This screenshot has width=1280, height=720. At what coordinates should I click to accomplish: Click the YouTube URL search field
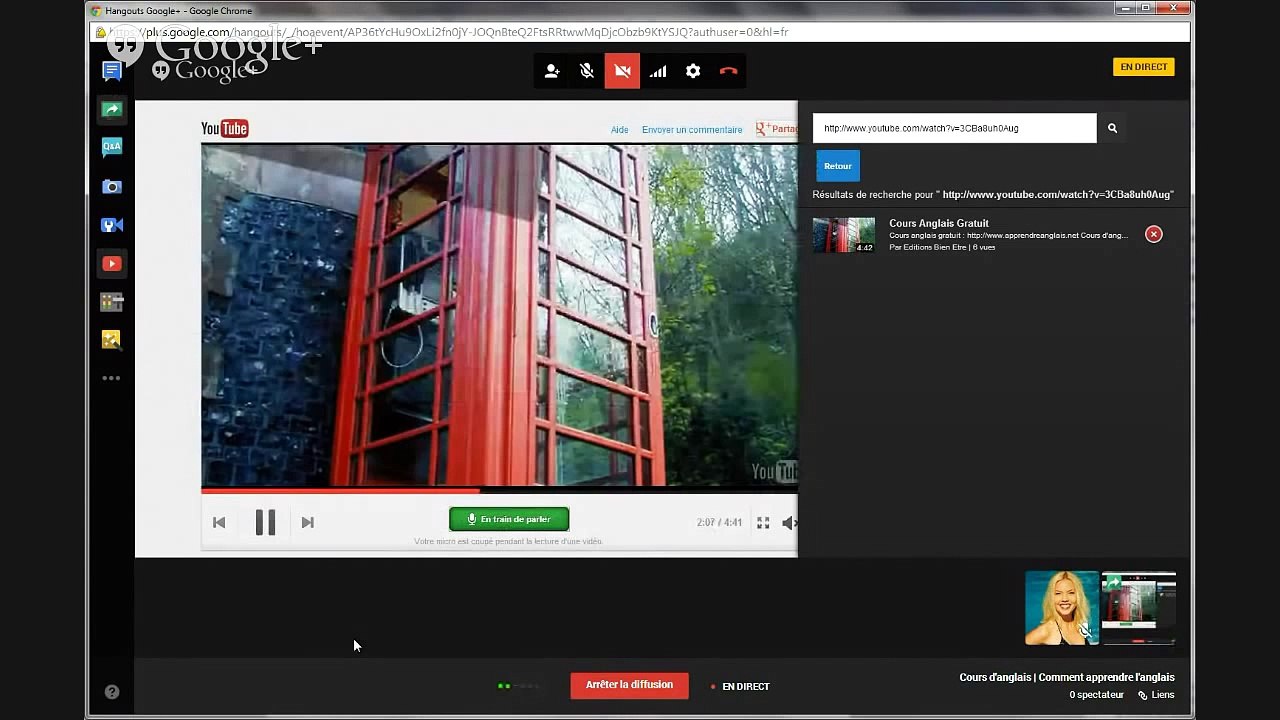tap(954, 128)
